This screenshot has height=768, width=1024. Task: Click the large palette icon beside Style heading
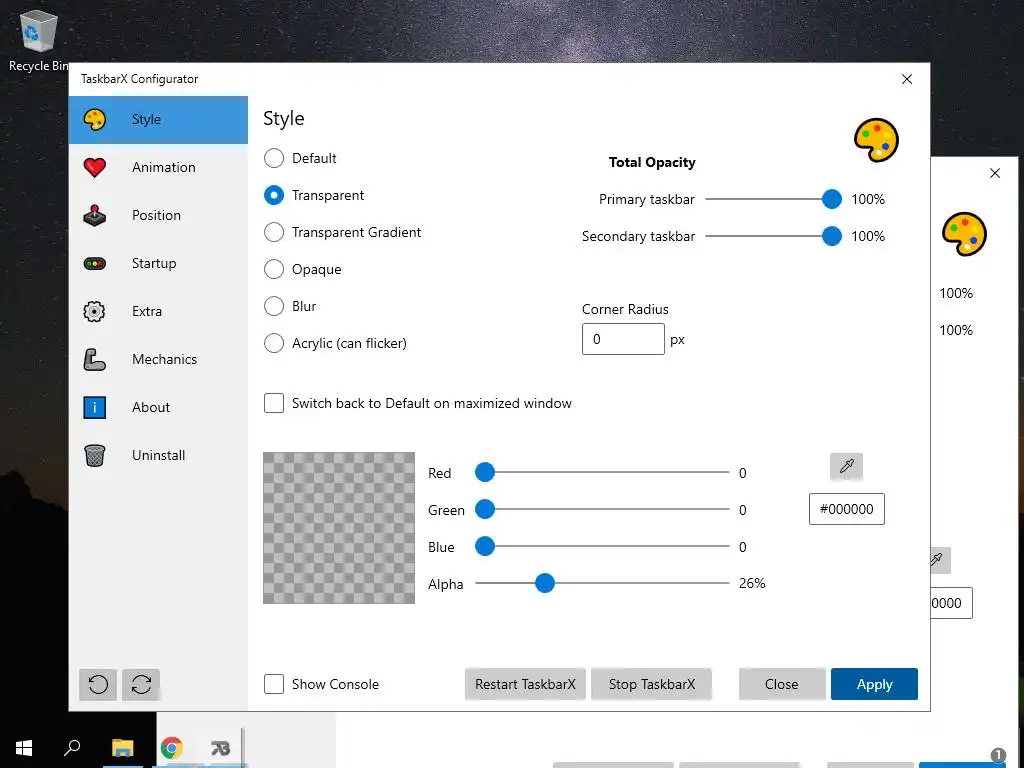coord(876,140)
